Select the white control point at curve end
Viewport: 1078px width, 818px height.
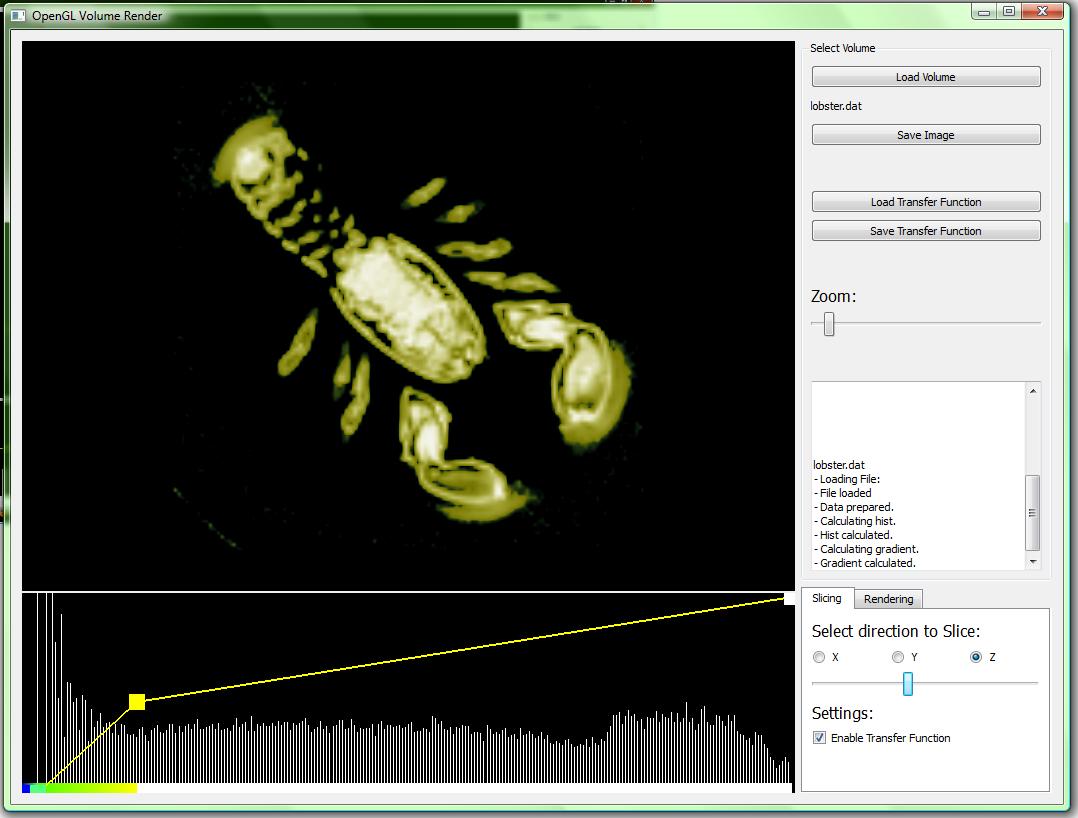click(x=789, y=598)
